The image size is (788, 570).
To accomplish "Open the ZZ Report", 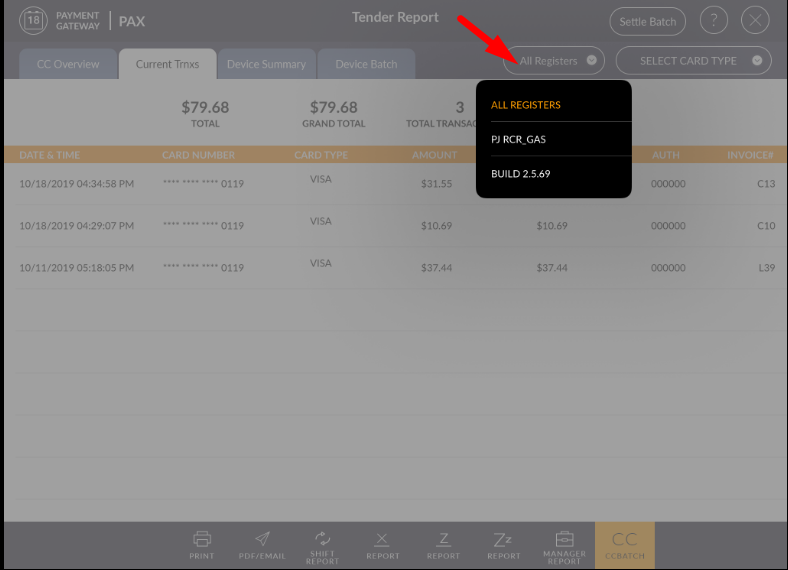I will point(503,544).
